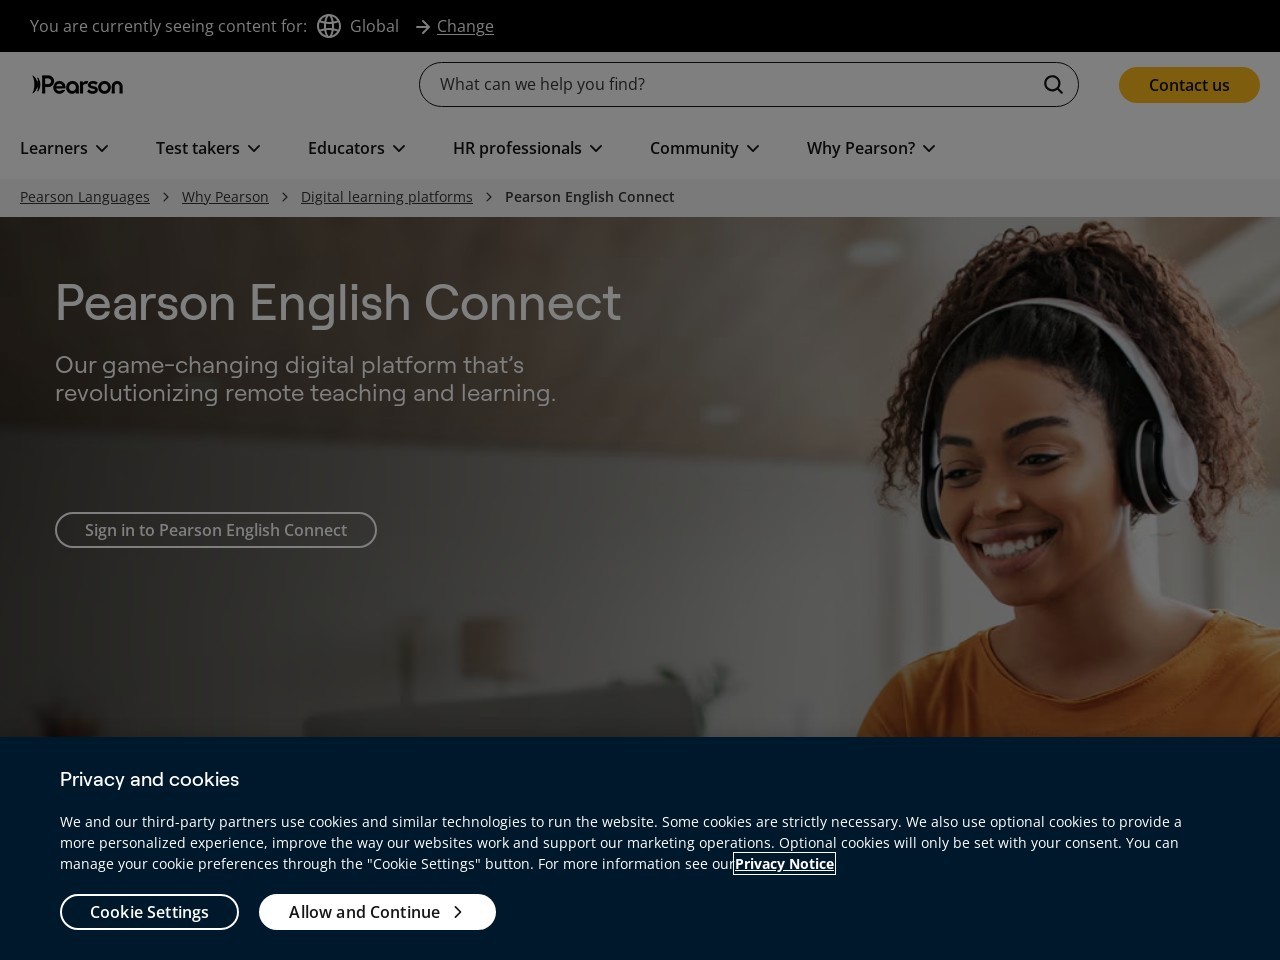Open Cookie Settings
Viewport: 1280px width, 960px height.
149,912
